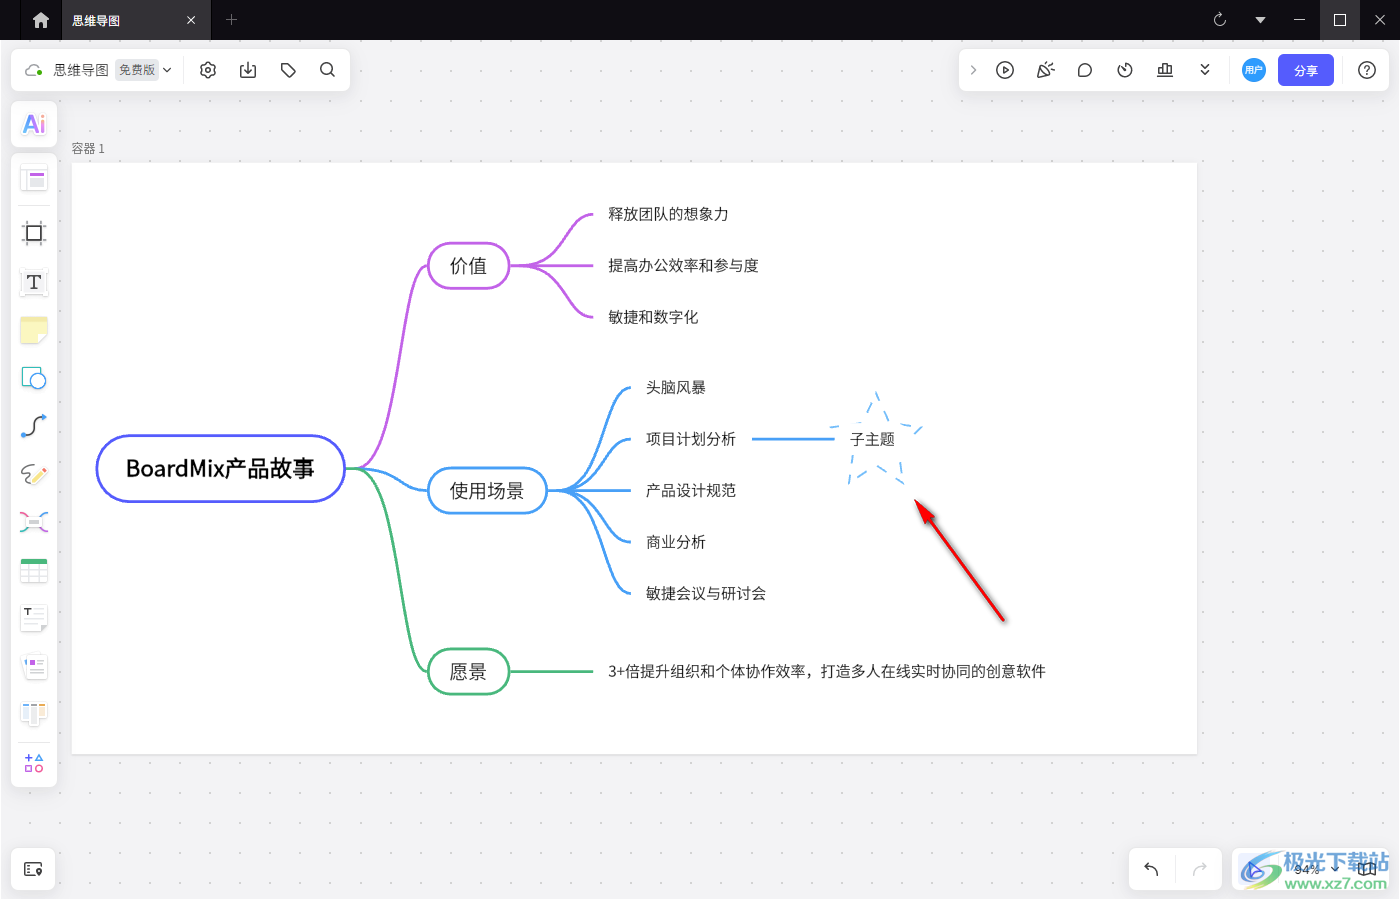Open the celebration reactions icon
Image resolution: width=1400 pixels, height=900 pixels.
[1045, 70]
